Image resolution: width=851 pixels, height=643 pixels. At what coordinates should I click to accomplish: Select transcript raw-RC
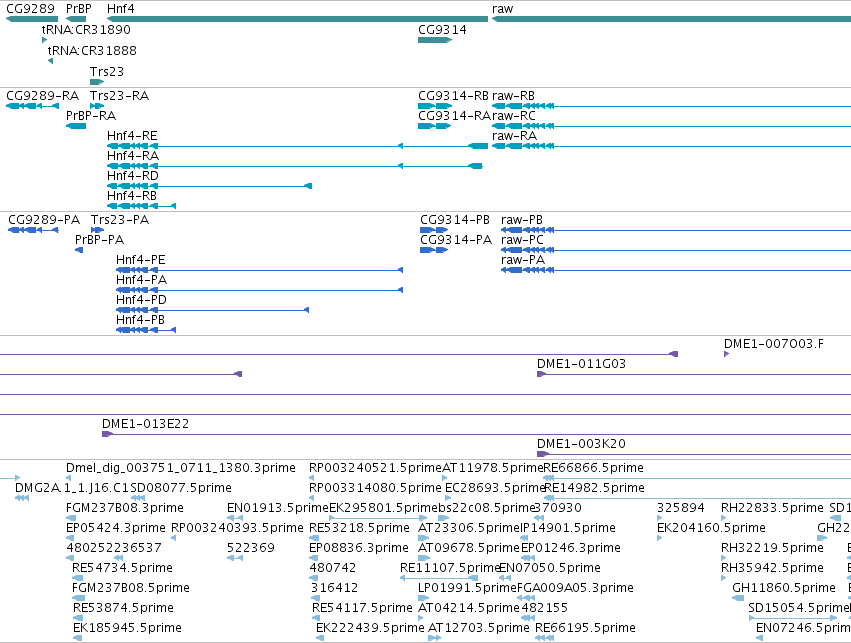[x=671, y=126]
